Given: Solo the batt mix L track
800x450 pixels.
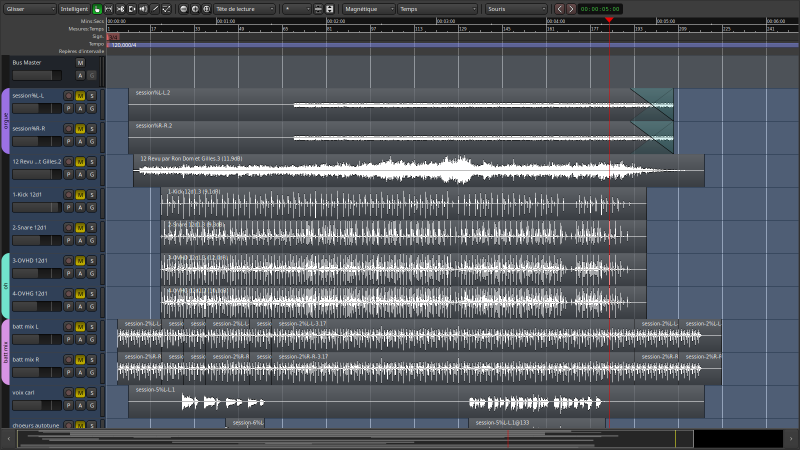Looking at the screenshot, I should (x=92, y=327).
